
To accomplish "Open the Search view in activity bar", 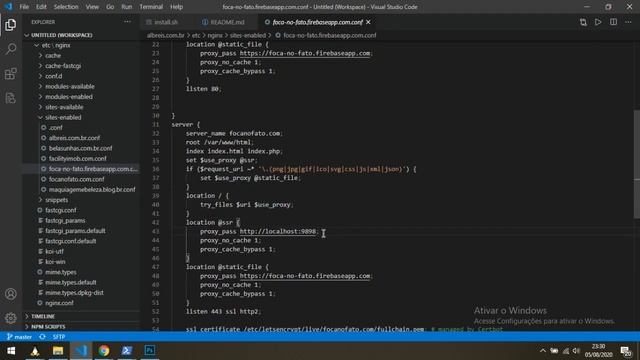I will [x=11, y=49].
